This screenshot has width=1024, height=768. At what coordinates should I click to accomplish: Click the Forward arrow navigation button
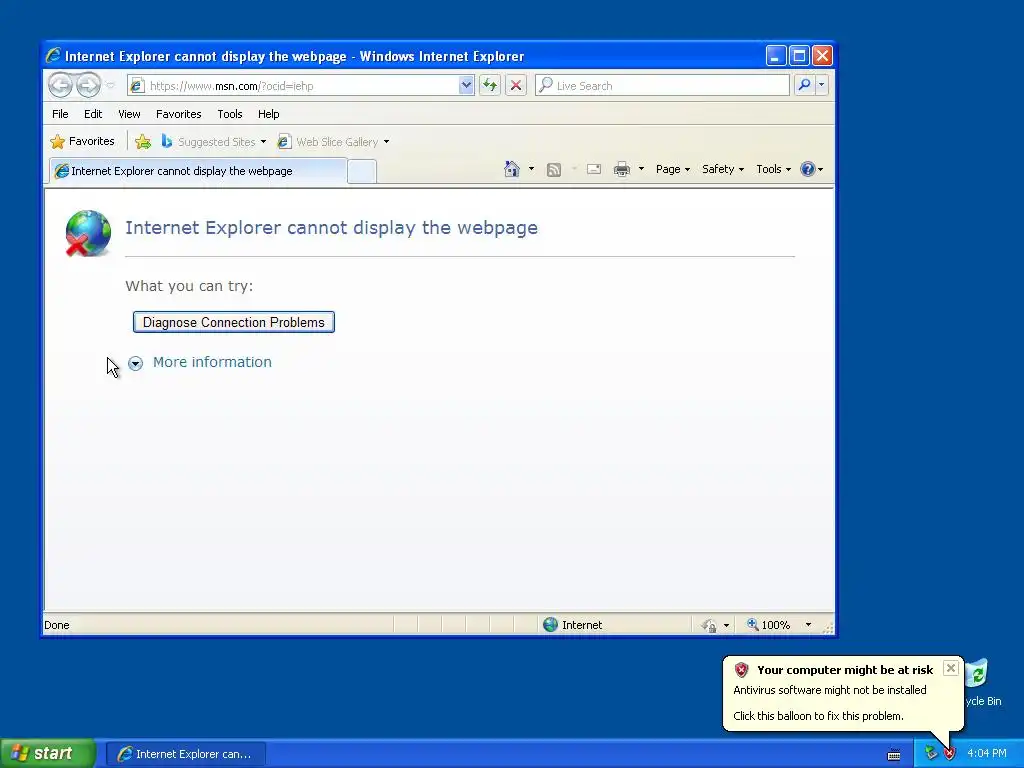pyautogui.click(x=89, y=85)
